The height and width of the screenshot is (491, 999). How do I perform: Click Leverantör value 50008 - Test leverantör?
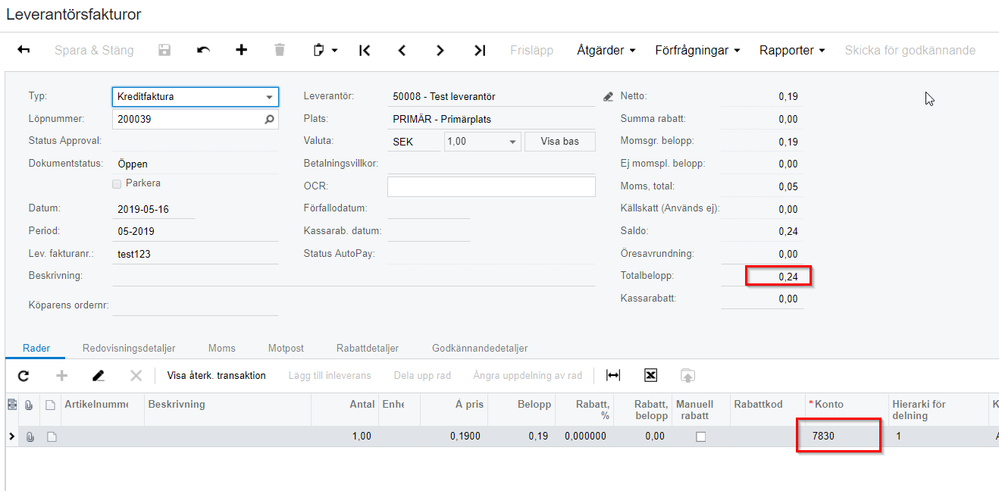tap(491, 97)
